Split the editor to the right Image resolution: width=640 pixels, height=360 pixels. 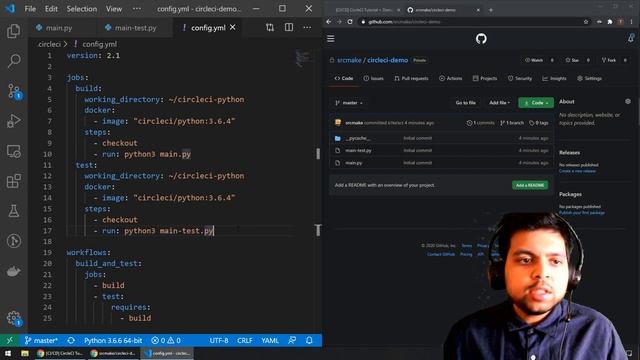[x=289, y=27]
